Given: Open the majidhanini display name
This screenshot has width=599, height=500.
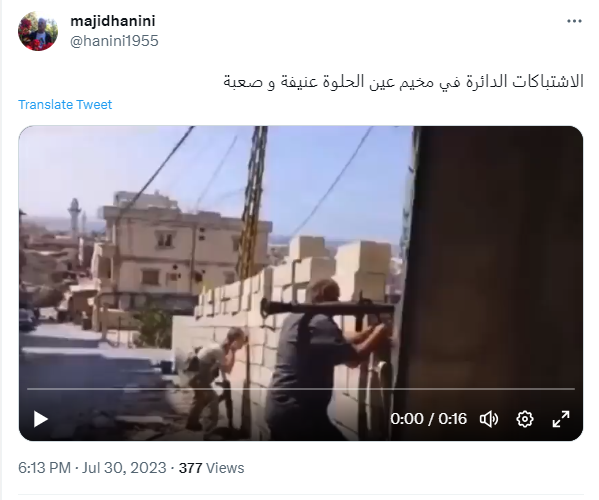Looking at the screenshot, I should point(113,21).
